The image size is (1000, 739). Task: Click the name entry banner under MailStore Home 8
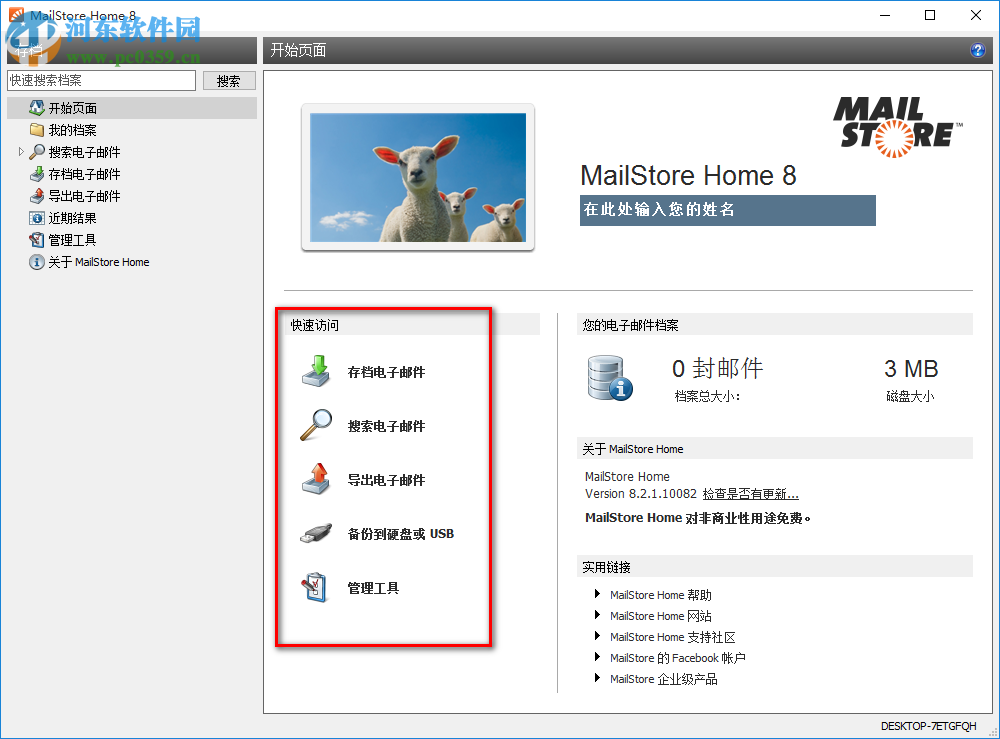[726, 210]
